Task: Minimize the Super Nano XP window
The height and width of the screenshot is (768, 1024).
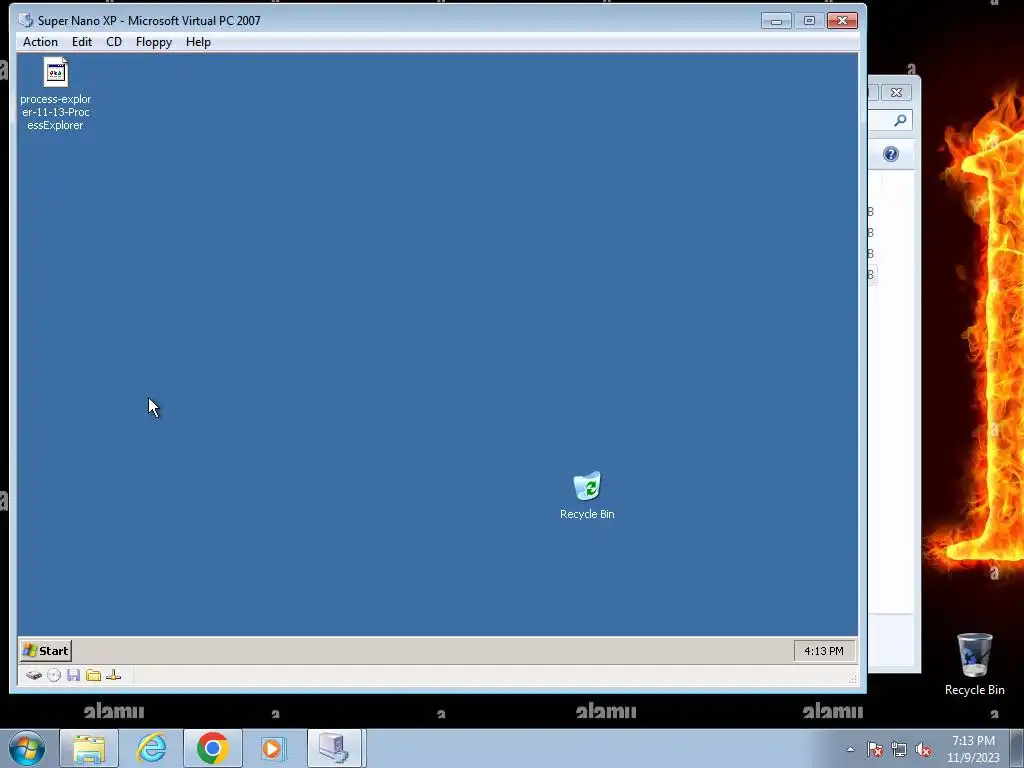Action: tap(776, 21)
